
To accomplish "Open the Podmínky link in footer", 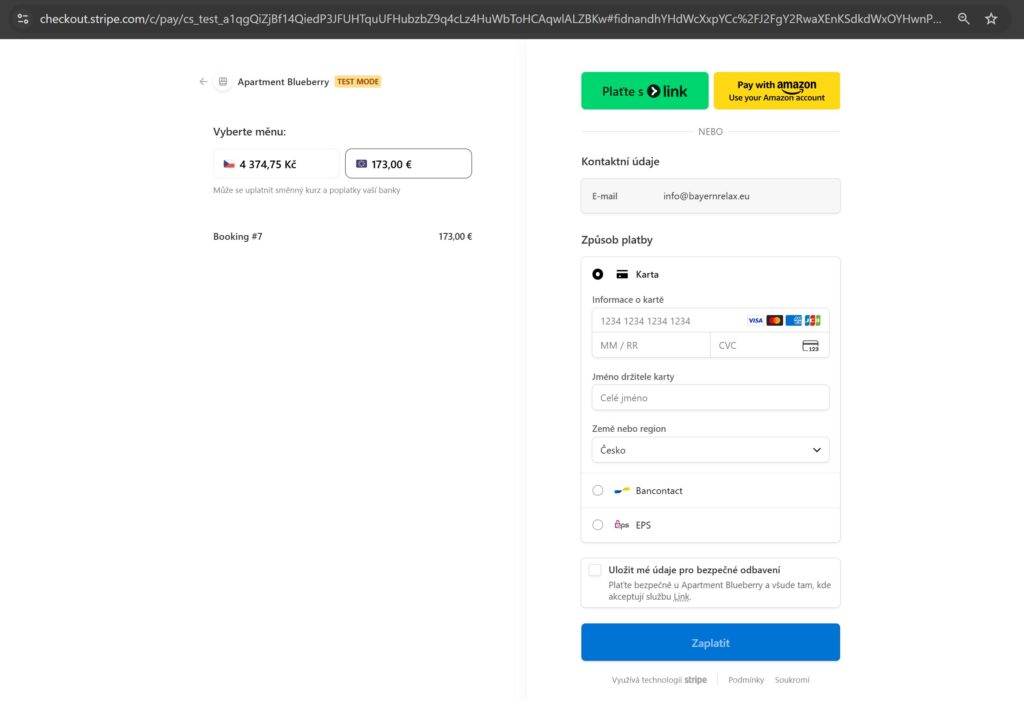I will click(x=746, y=680).
